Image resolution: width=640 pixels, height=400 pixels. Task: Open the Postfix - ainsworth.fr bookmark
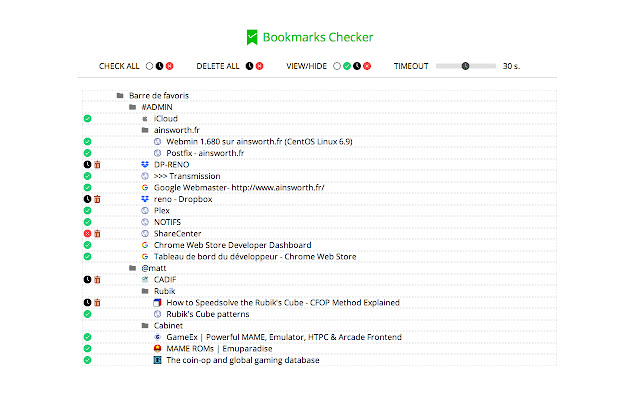(205, 153)
